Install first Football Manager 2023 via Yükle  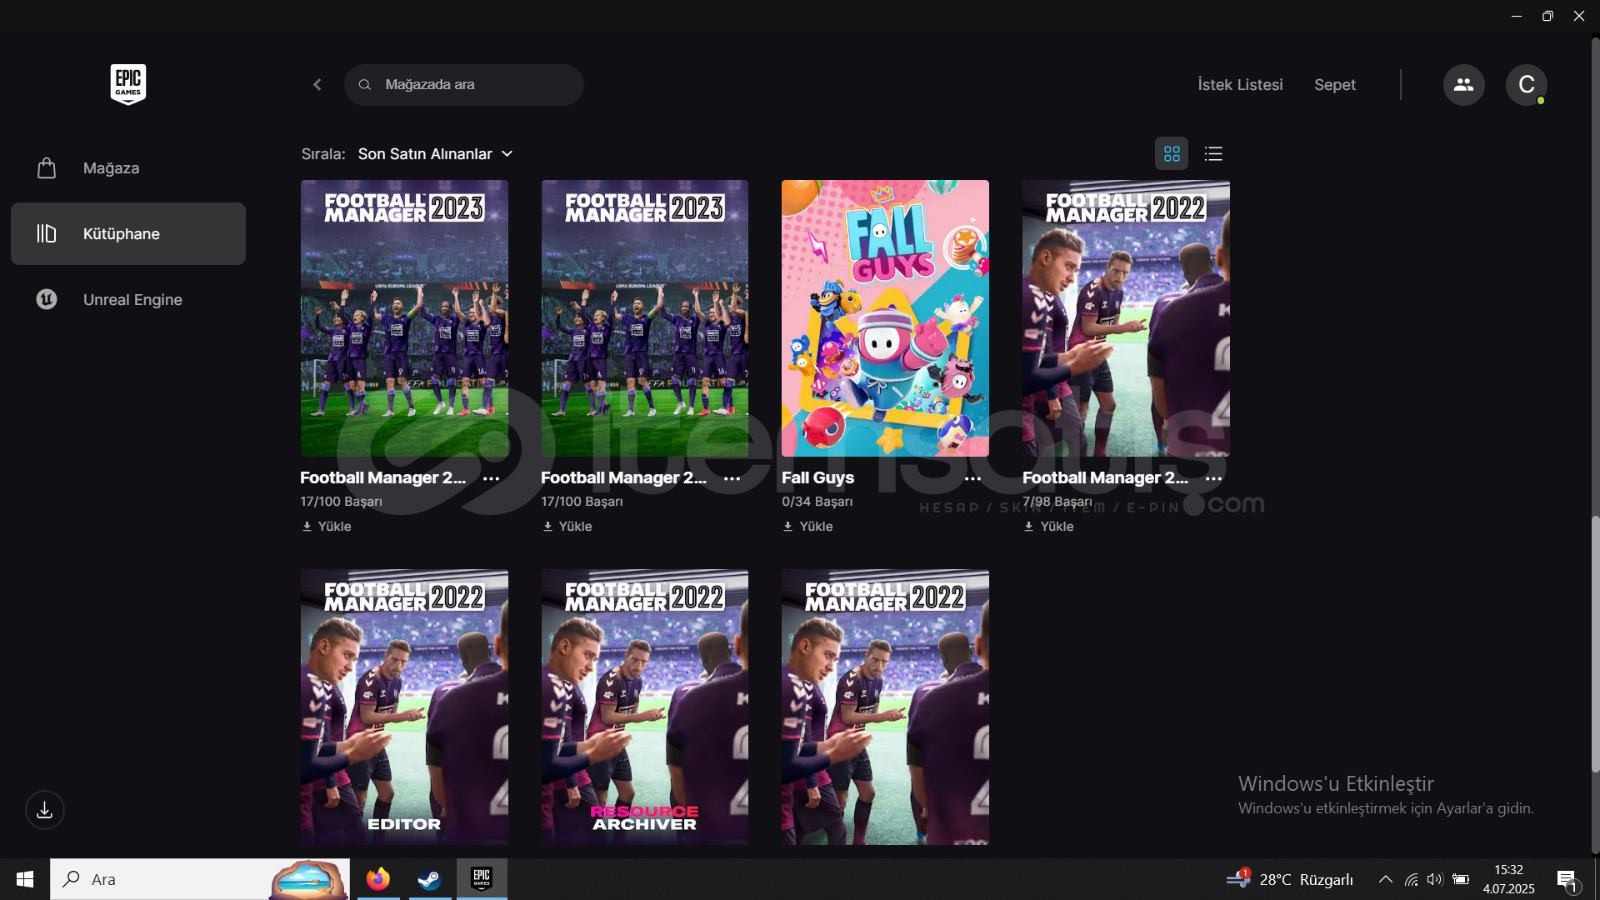coord(326,526)
